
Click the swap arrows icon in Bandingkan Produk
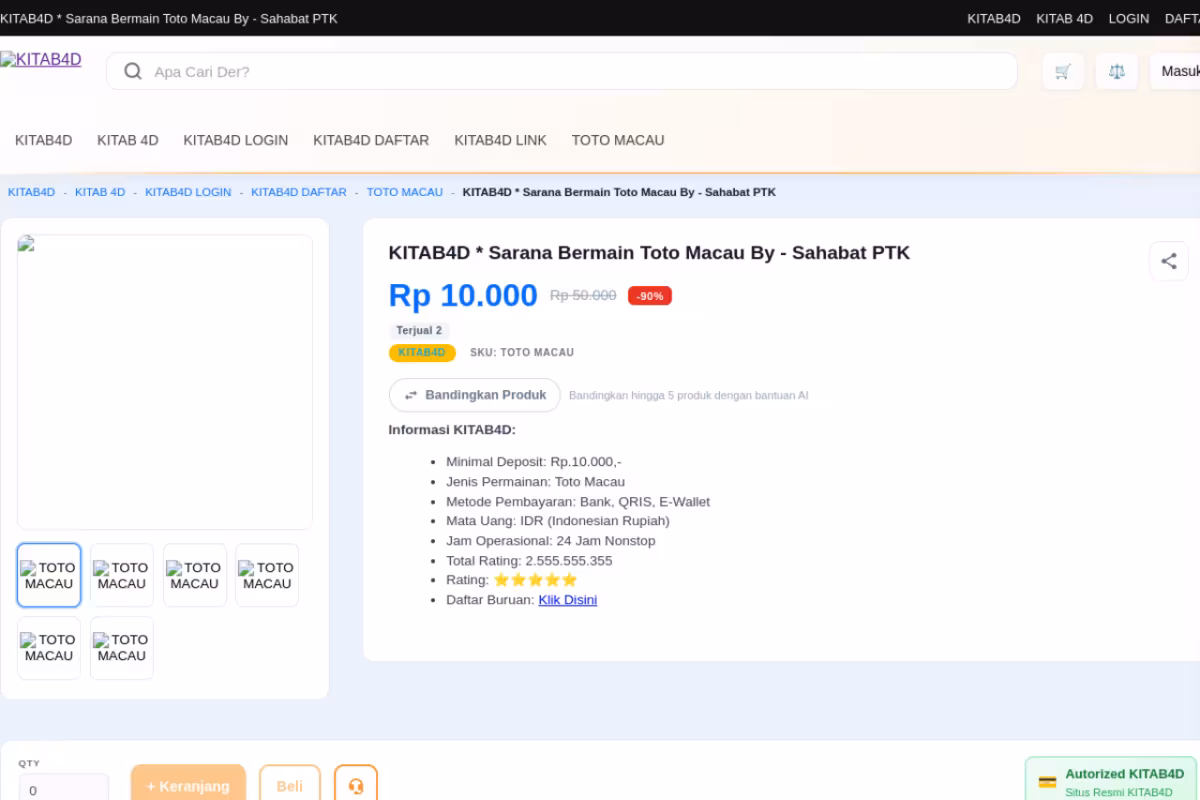tap(411, 395)
